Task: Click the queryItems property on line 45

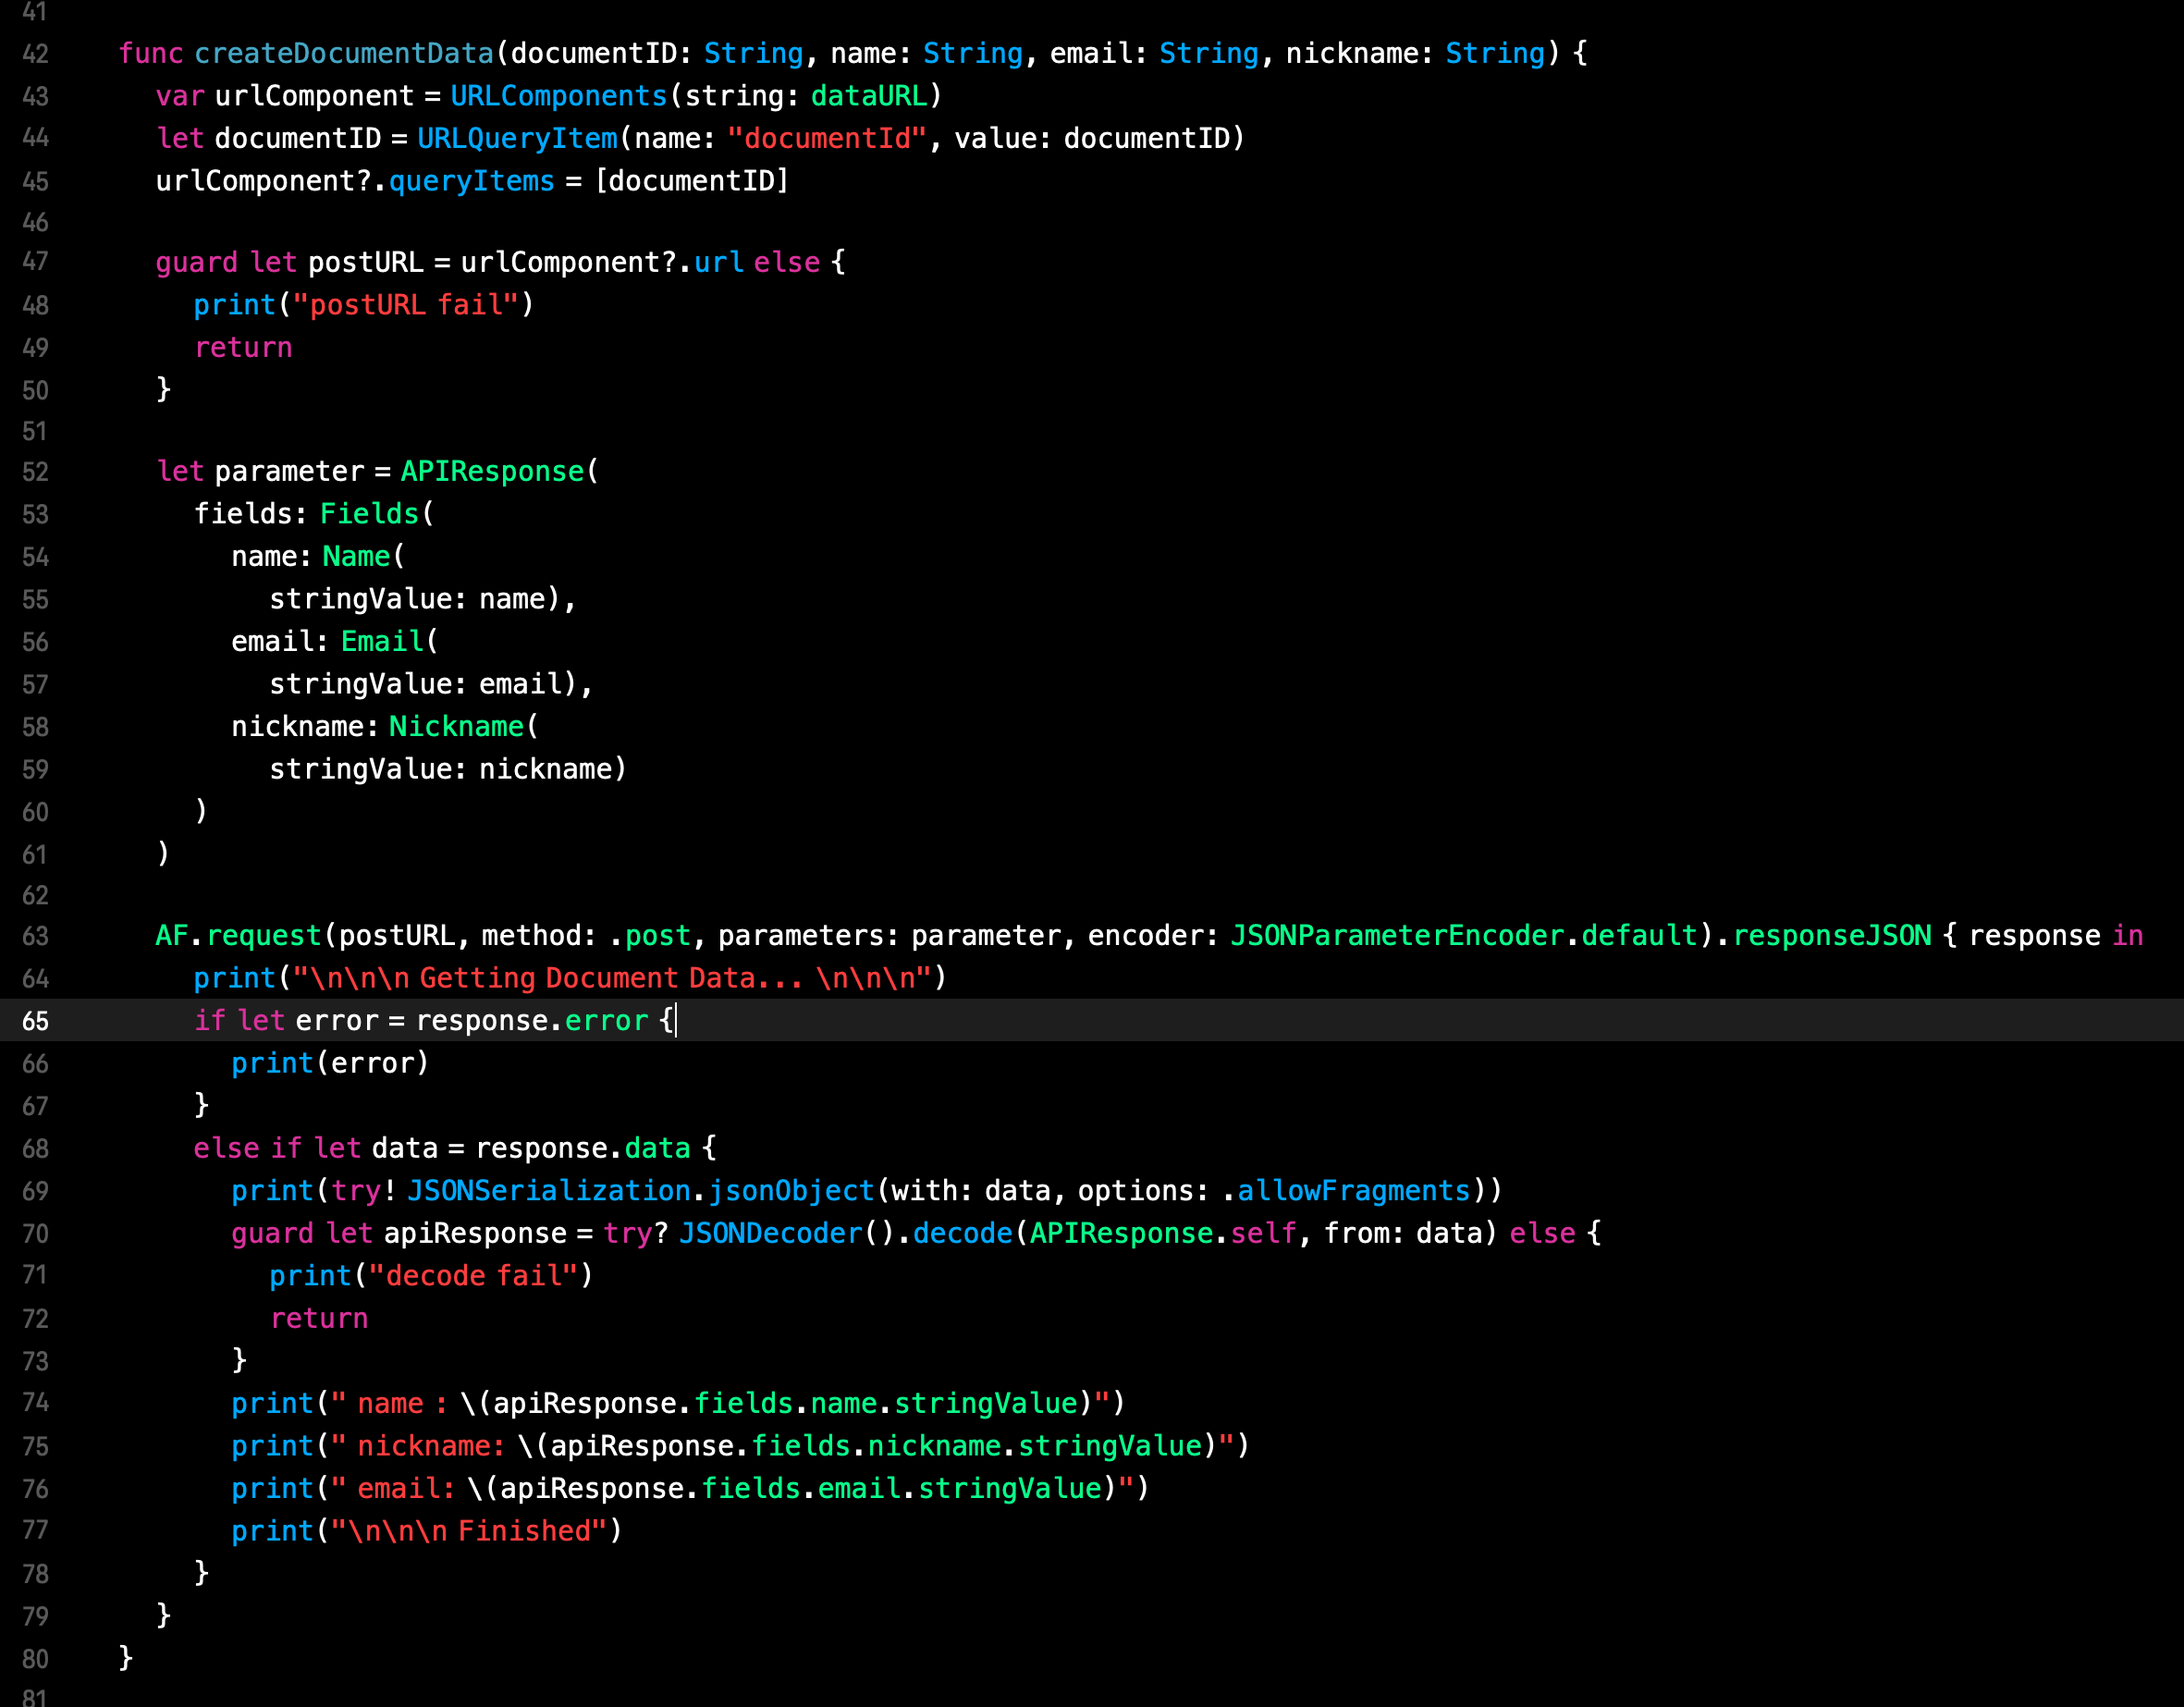Action: [x=471, y=181]
